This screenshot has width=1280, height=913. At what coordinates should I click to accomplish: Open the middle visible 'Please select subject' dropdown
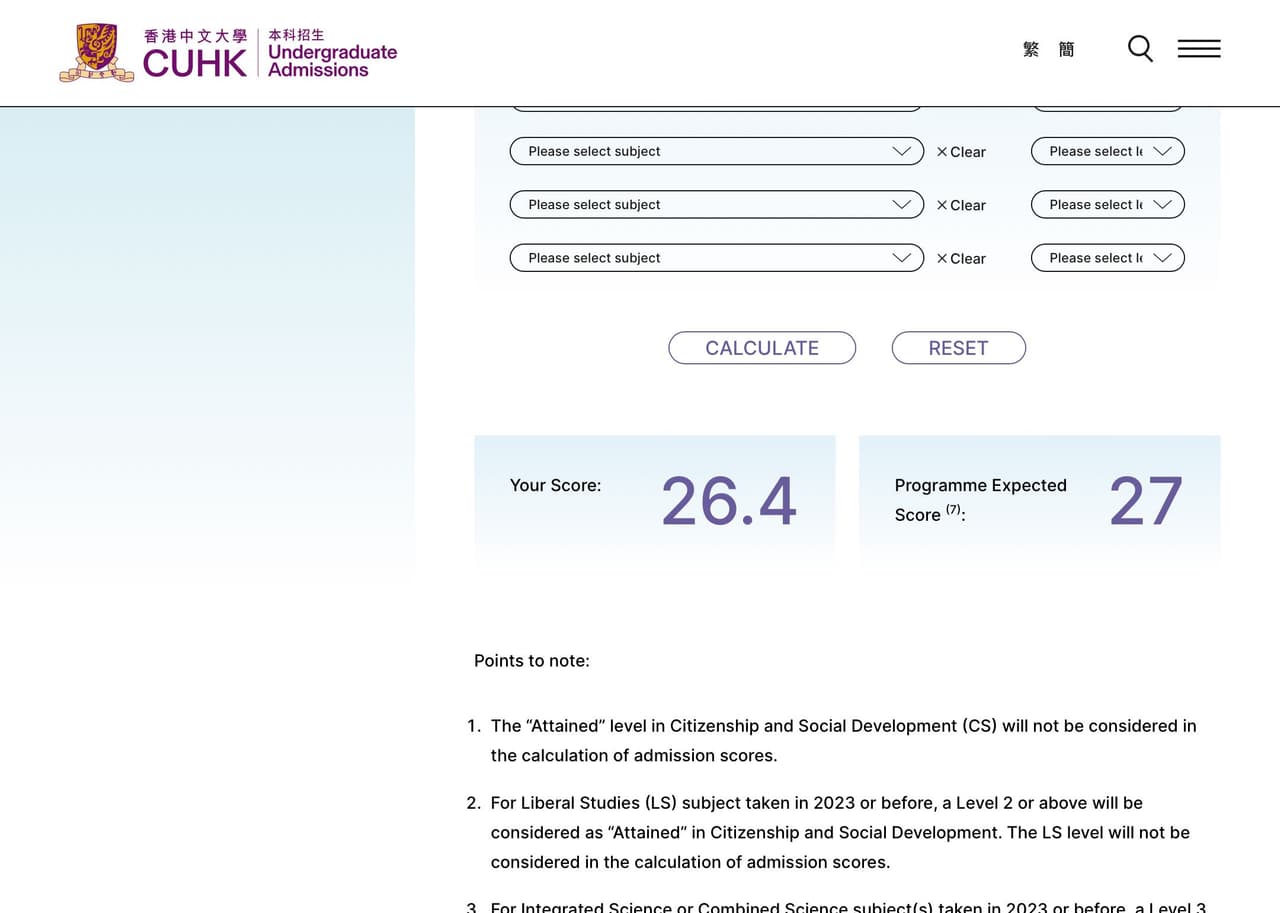click(715, 204)
